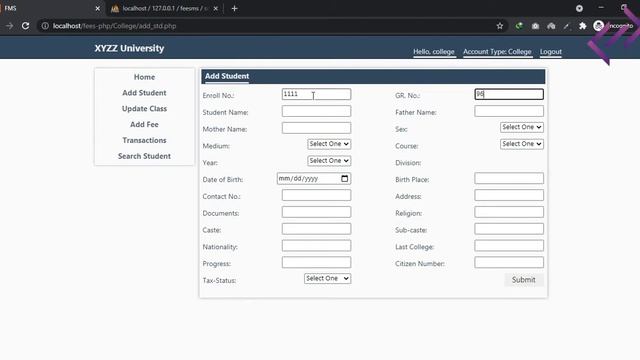Switch to the localhost phpMyAdmin tab

click(164, 9)
